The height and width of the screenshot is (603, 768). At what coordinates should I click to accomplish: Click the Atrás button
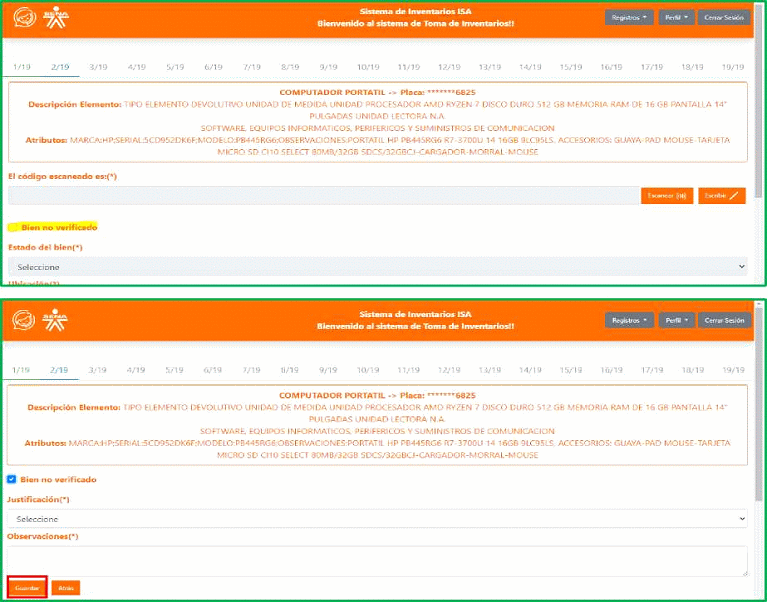(65, 588)
